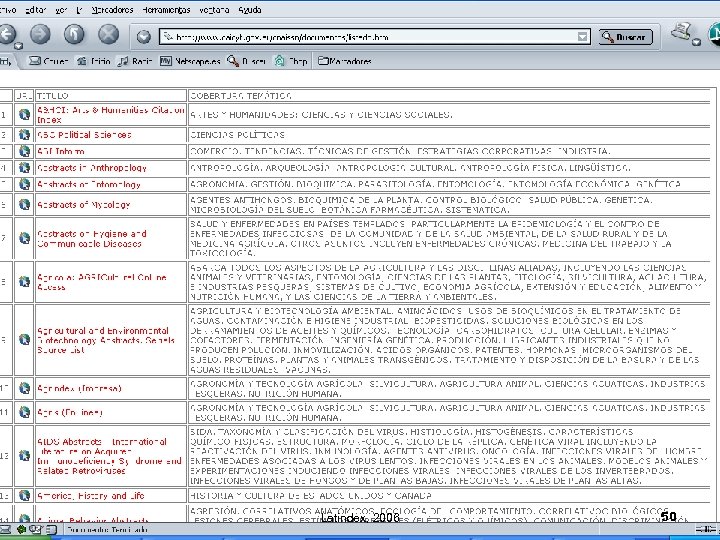Open the A&HCI Arts & Humanities Citation Index link
720x540 pixels.
(111, 114)
